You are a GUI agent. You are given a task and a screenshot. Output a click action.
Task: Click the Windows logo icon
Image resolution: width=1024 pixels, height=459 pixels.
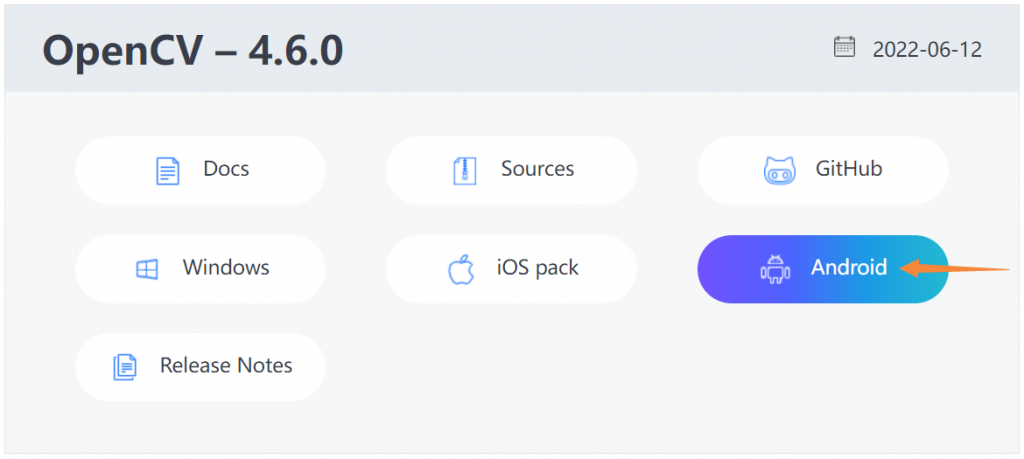pos(147,269)
